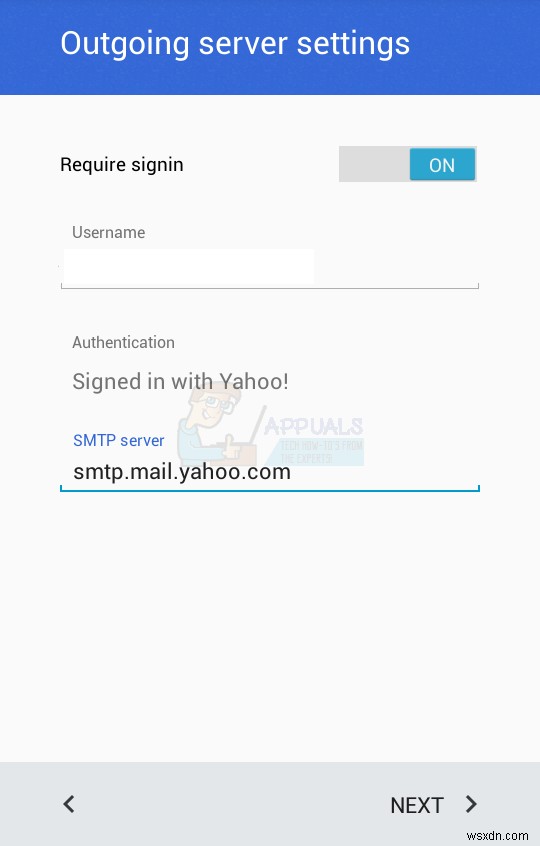The width and height of the screenshot is (540, 846).
Task: Click the Outgoing server settings header title
Action: click(x=235, y=43)
